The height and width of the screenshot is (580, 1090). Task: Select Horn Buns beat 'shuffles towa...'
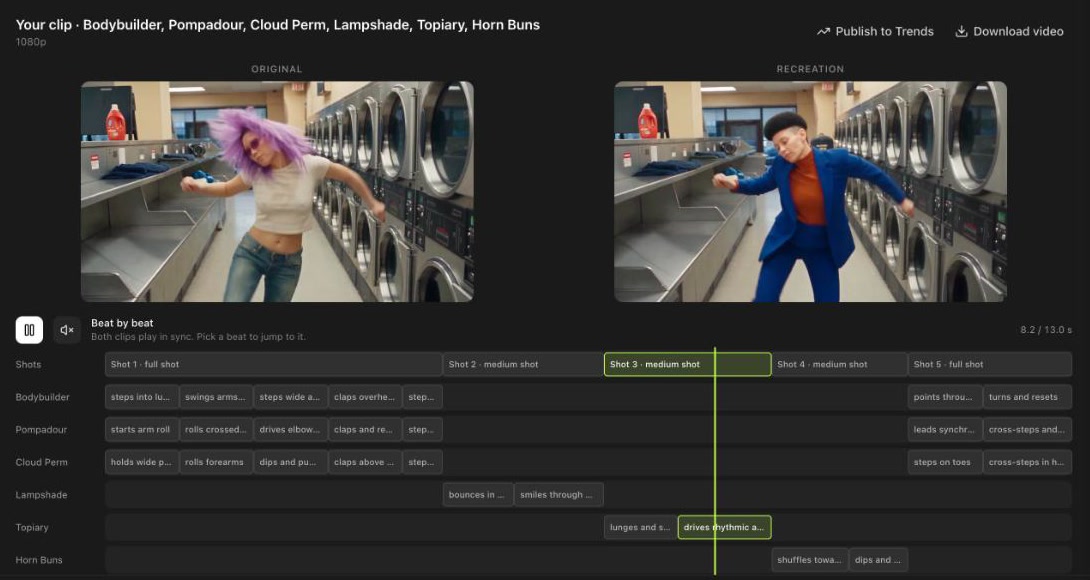(x=810, y=560)
